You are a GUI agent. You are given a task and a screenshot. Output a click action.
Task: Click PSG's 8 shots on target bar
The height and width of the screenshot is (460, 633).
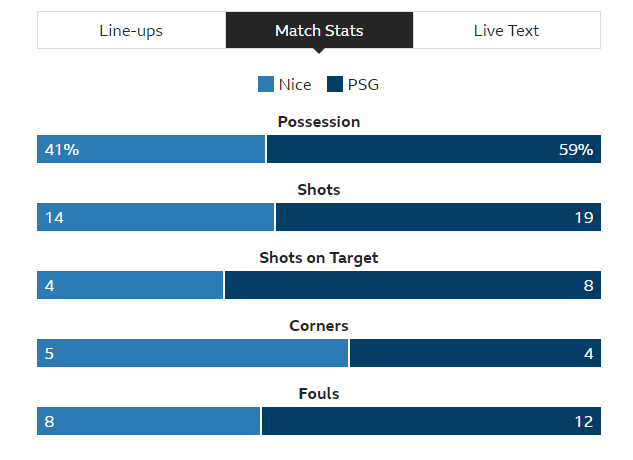coord(413,285)
